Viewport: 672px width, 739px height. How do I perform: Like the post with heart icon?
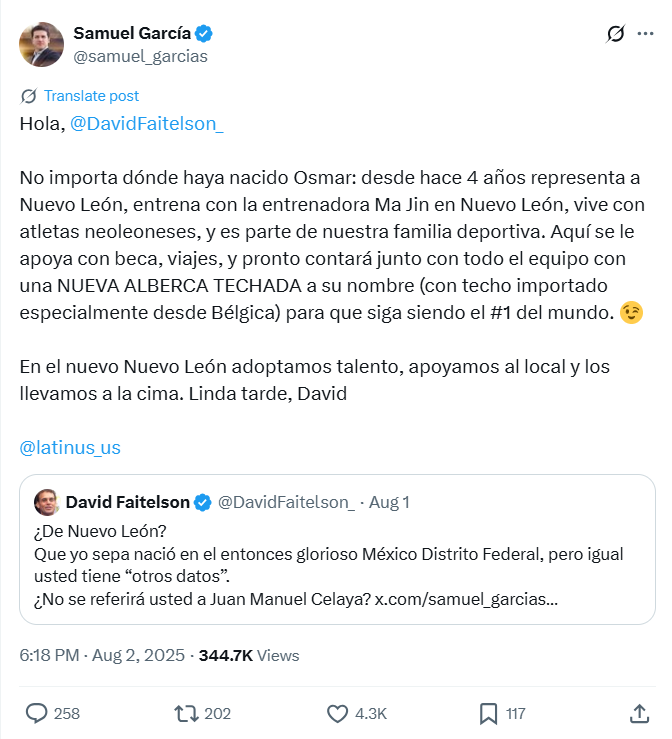pos(338,713)
